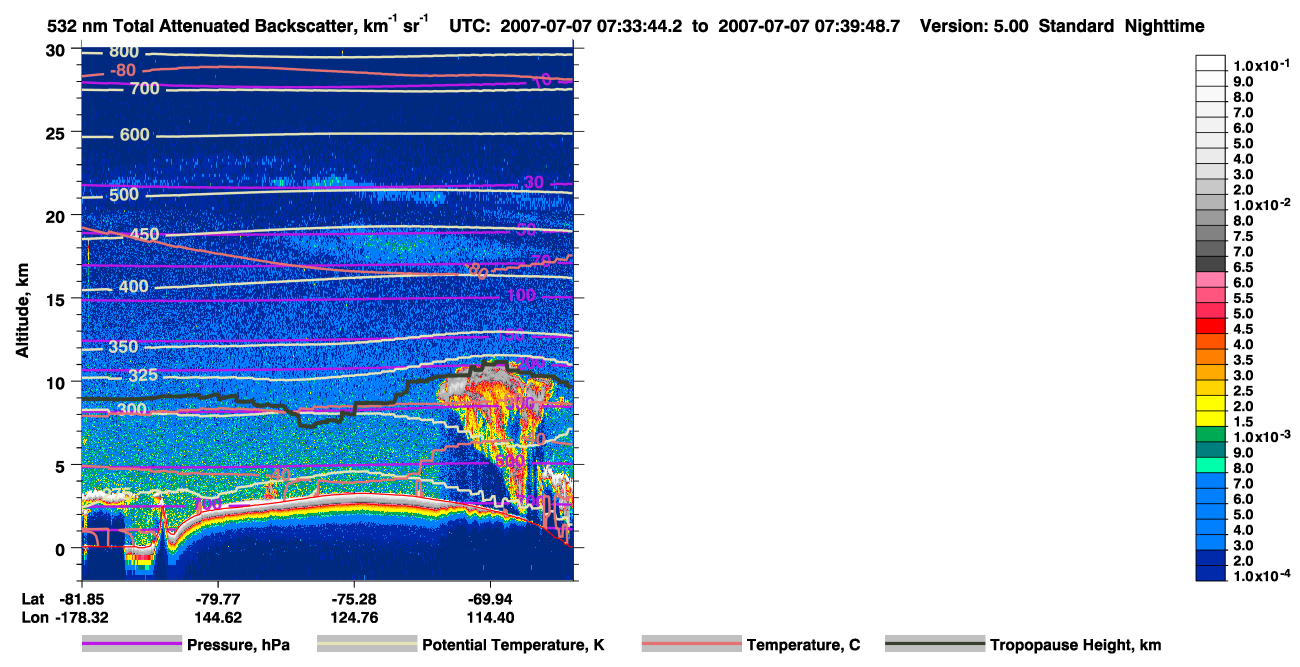
Task: Click the '450' potential temperature contour label
Action: pyautogui.click(x=145, y=235)
